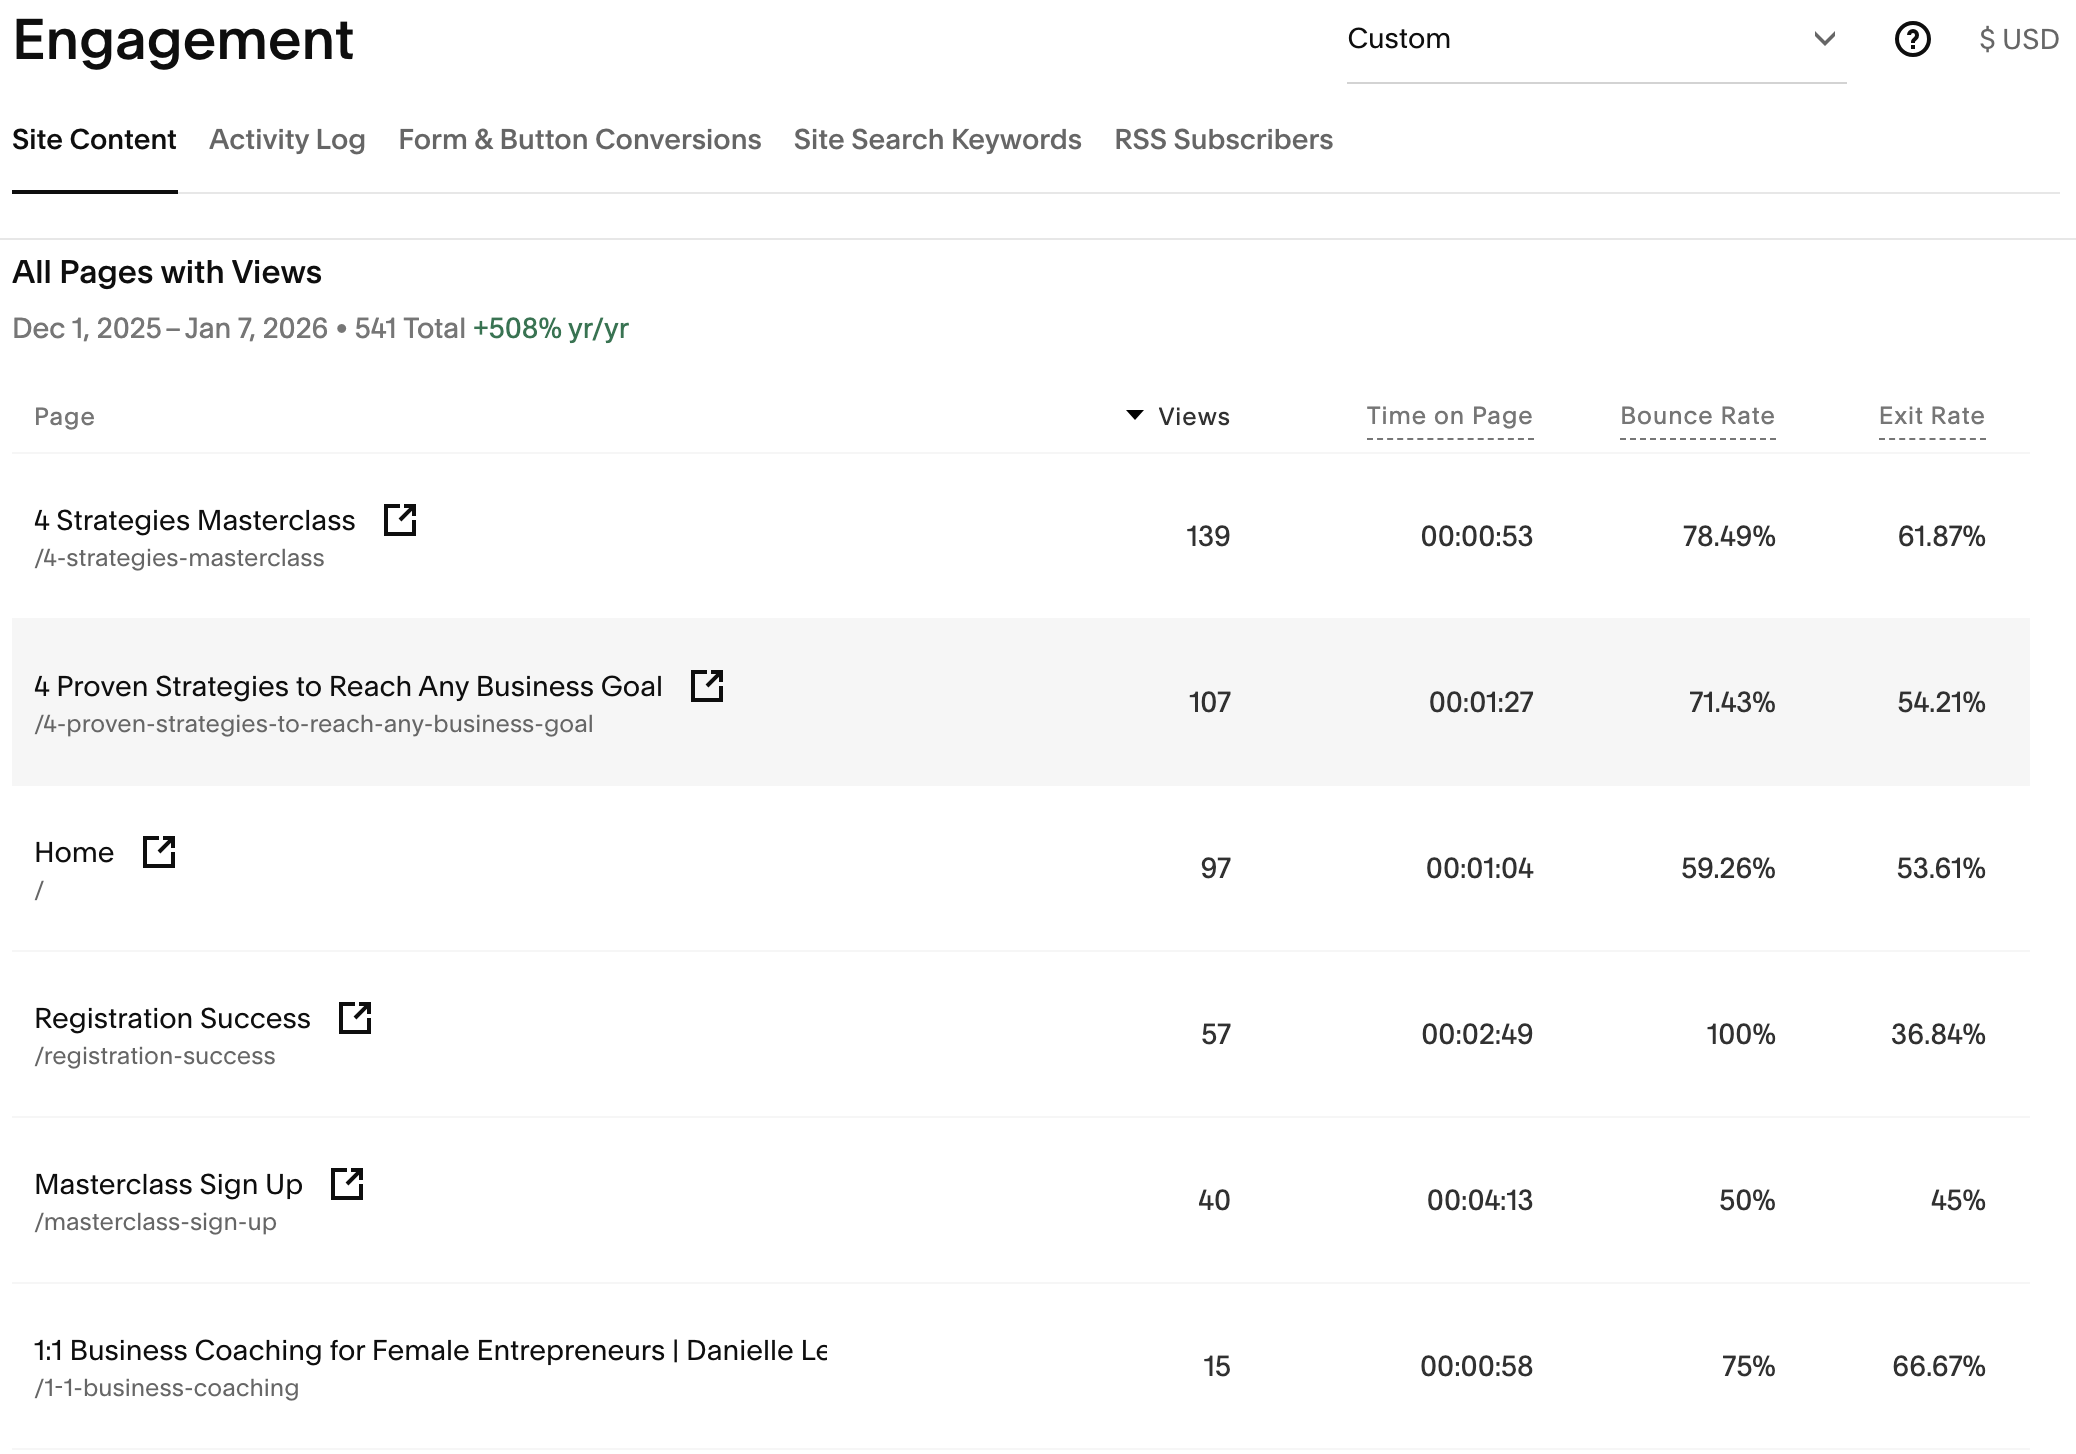Image resolution: width=2076 pixels, height=1454 pixels.
Task: Switch to Activity Log tab
Action: [x=287, y=140]
